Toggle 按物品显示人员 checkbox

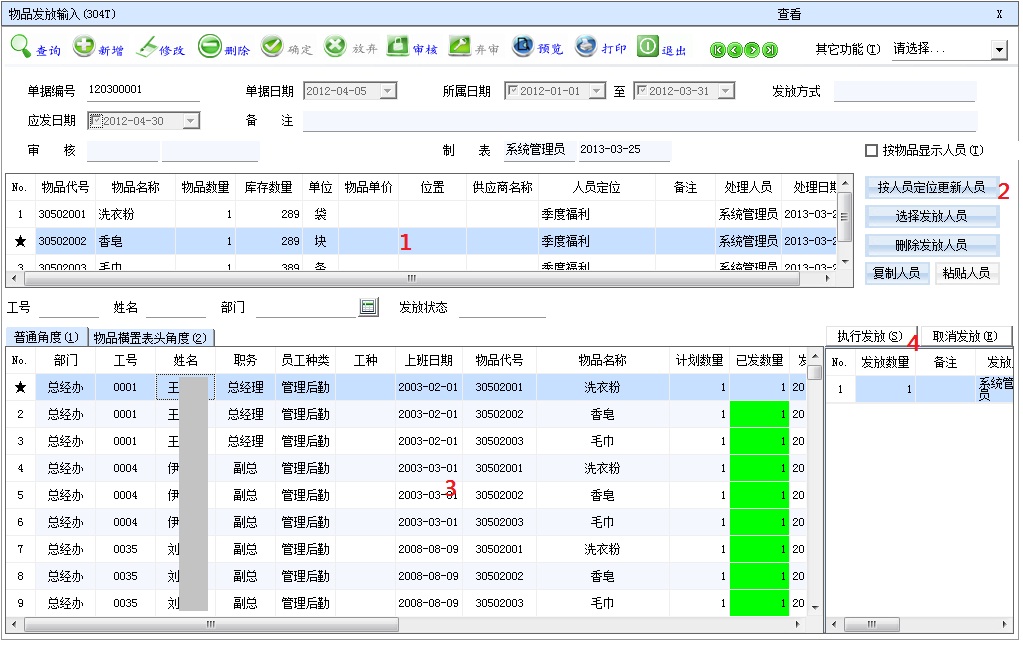click(871, 151)
